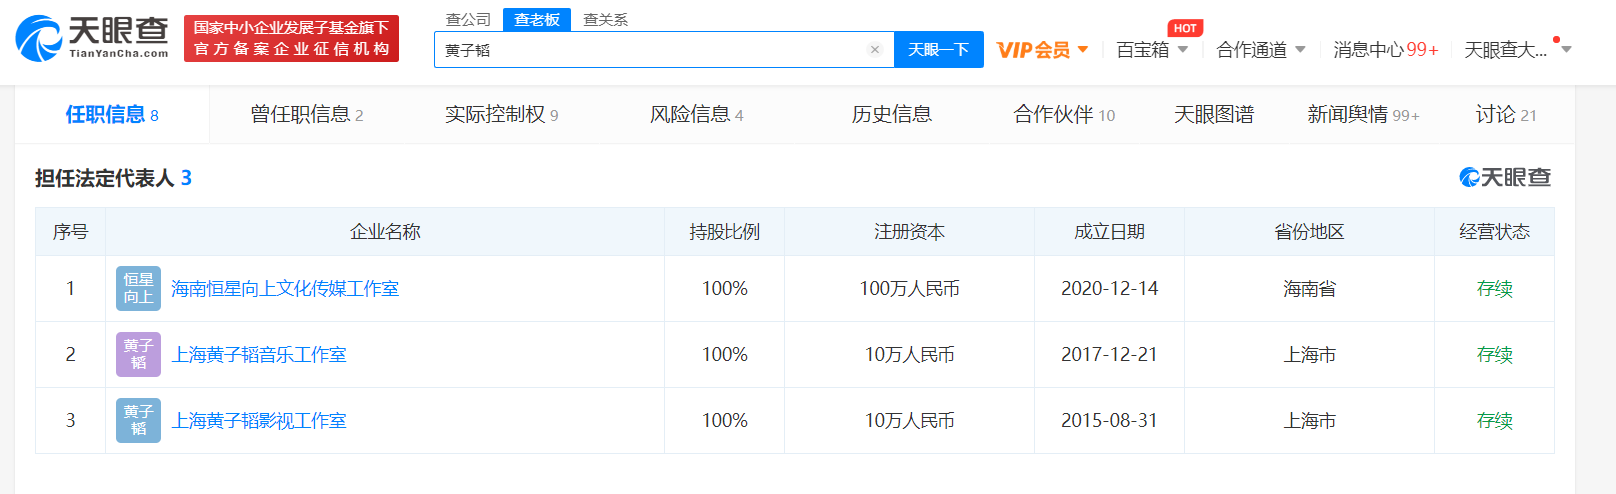The height and width of the screenshot is (494, 1616).
Task: Open 恒星向上 company avatar thumbnail
Action: (138, 288)
